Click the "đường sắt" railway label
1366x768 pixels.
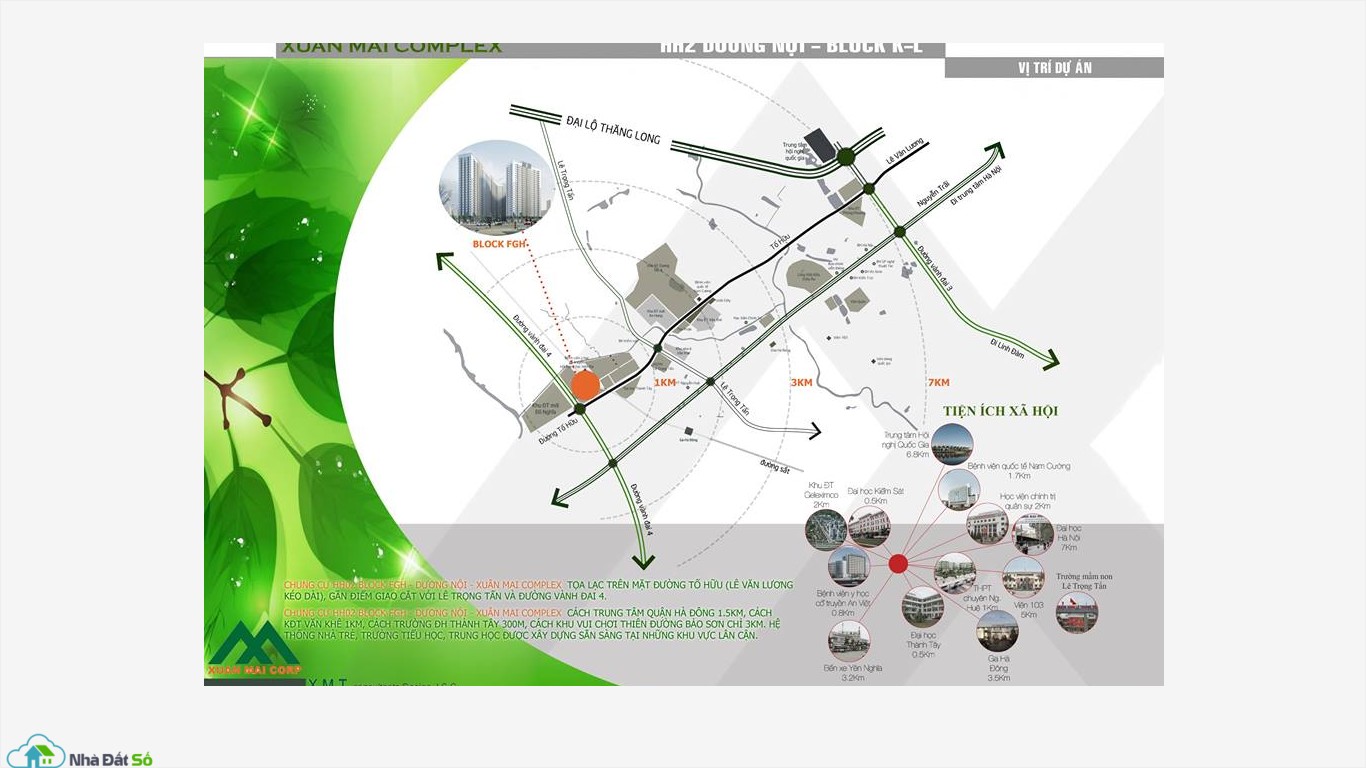tap(775, 465)
